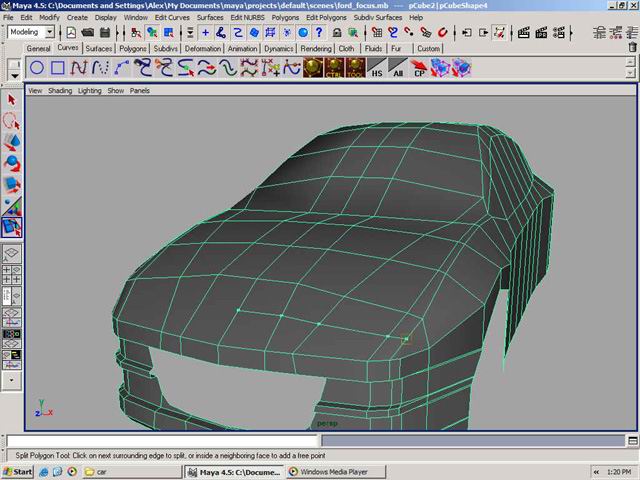Open the shelf options arrow at left
This screenshot has width=640, height=480.
tap(13, 73)
